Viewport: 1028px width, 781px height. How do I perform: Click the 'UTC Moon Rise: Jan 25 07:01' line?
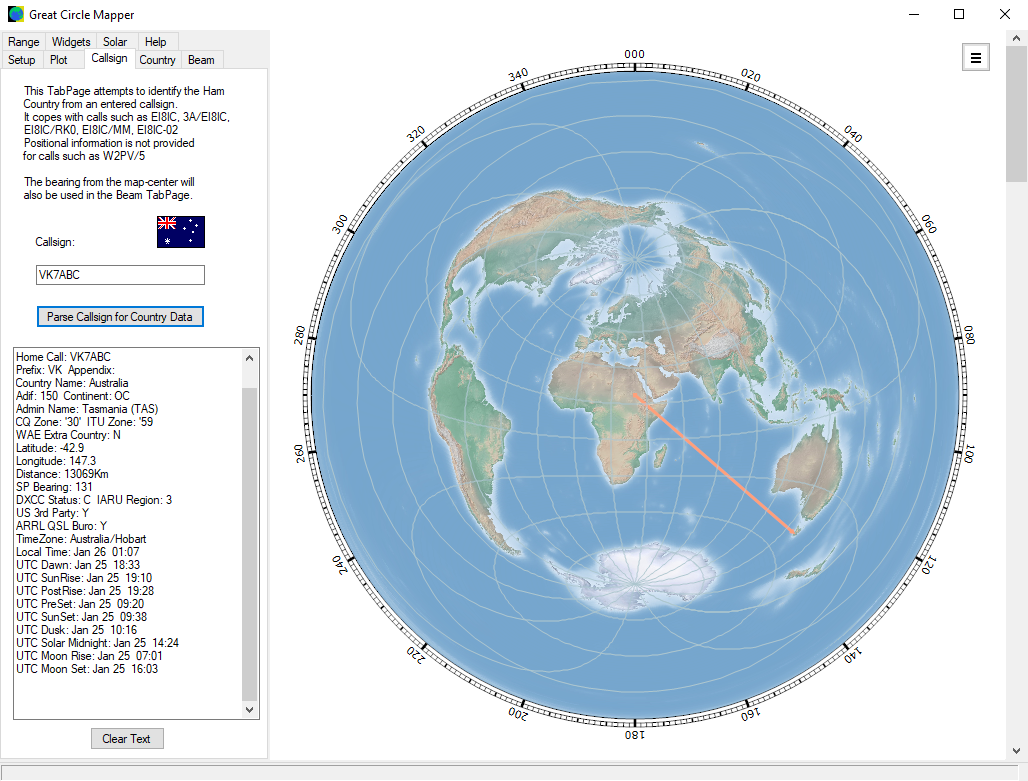(89, 656)
